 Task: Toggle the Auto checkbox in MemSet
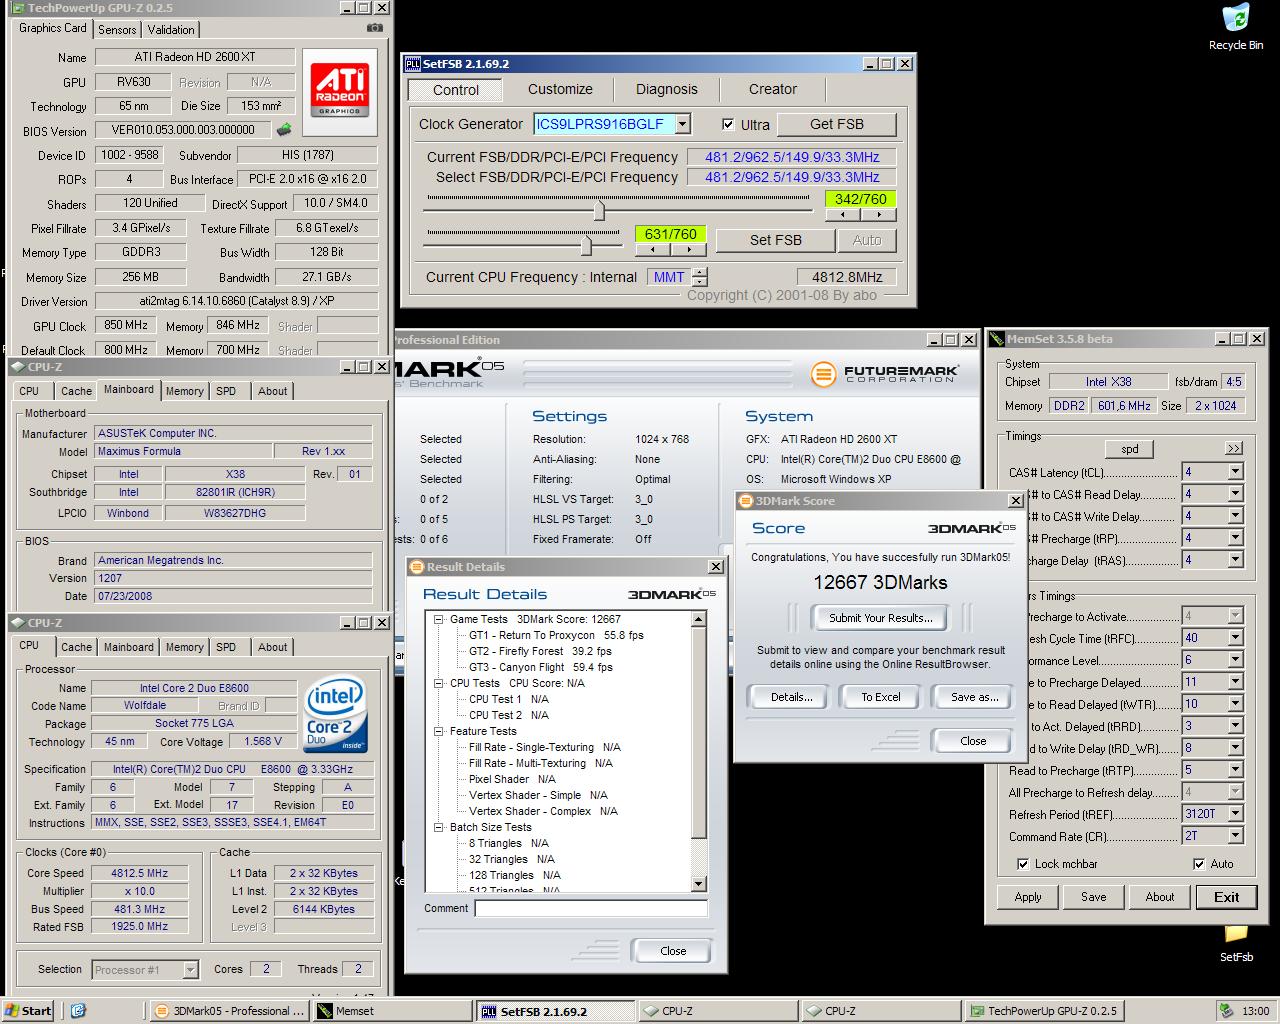tap(1199, 864)
